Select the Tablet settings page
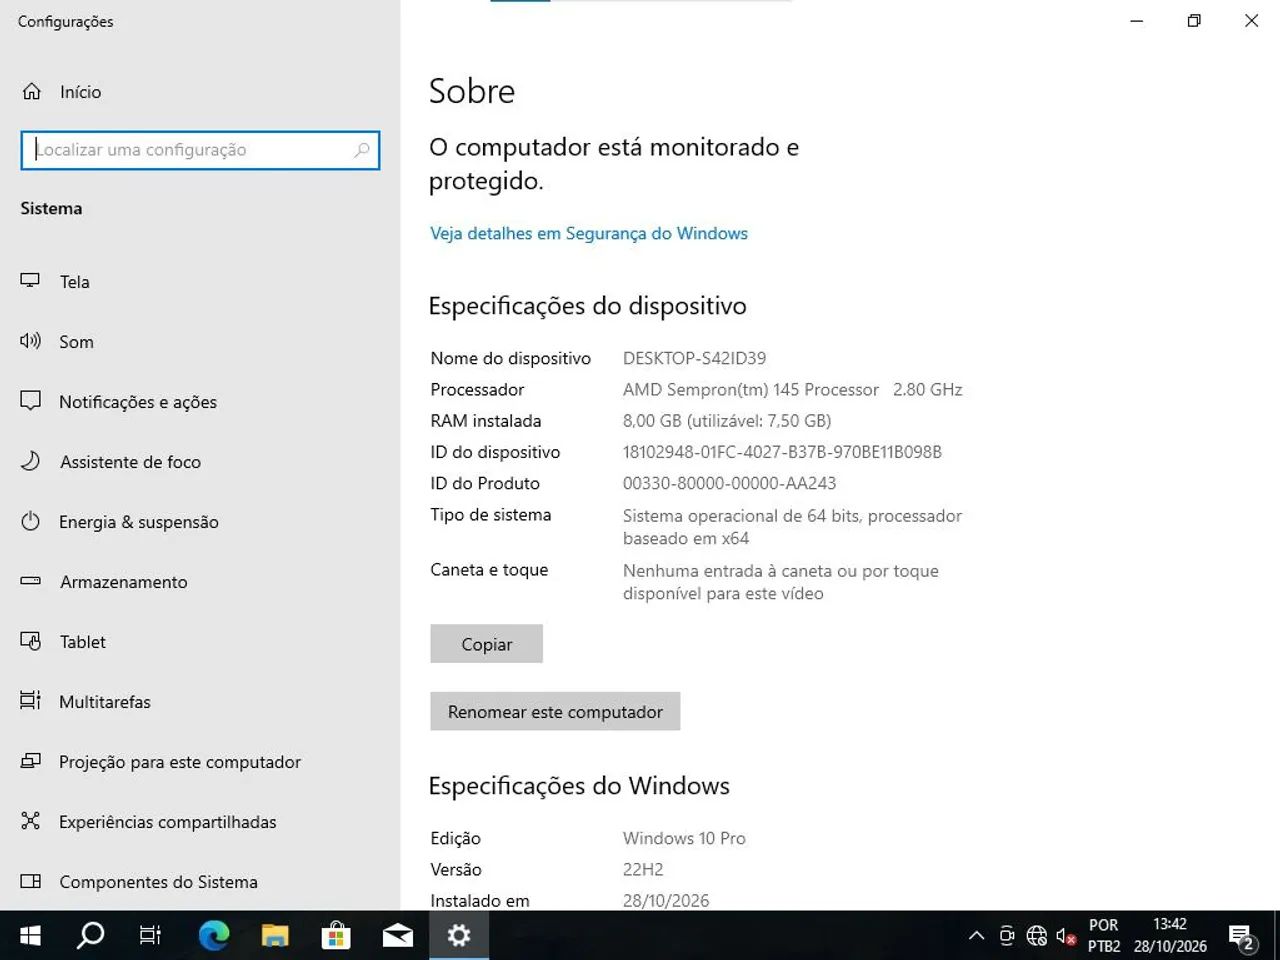This screenshot has height=960, width=1280. [200, 642]
